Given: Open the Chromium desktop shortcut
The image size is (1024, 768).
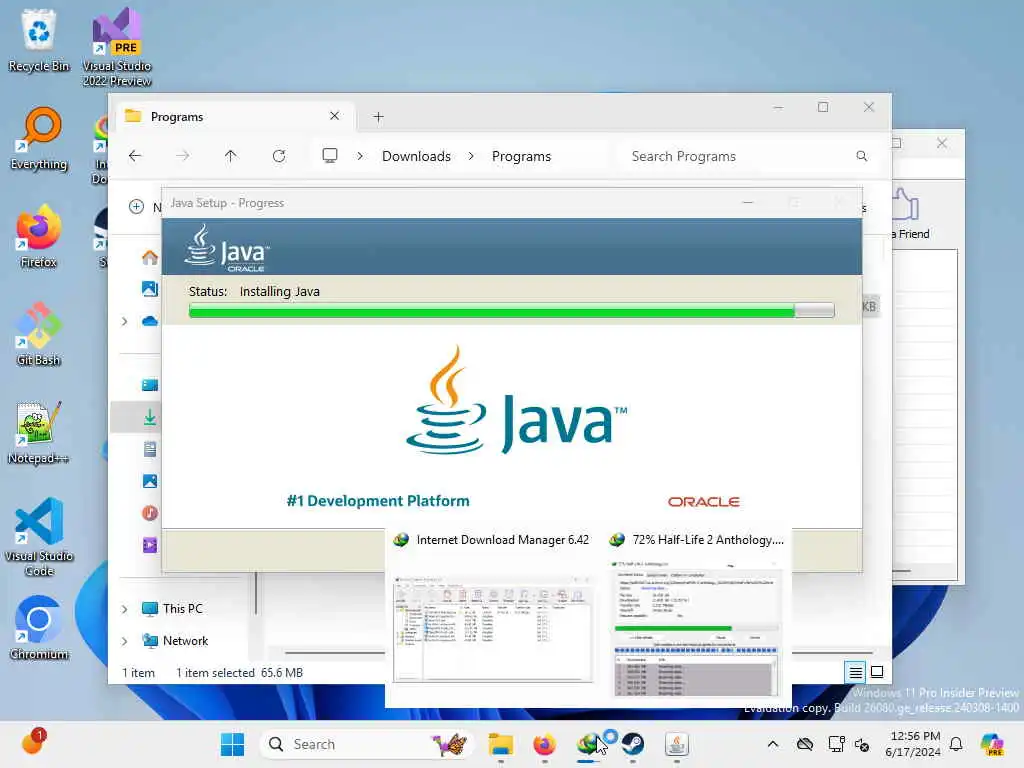Looking at the screenshot, I should click(x=39, y=628).
